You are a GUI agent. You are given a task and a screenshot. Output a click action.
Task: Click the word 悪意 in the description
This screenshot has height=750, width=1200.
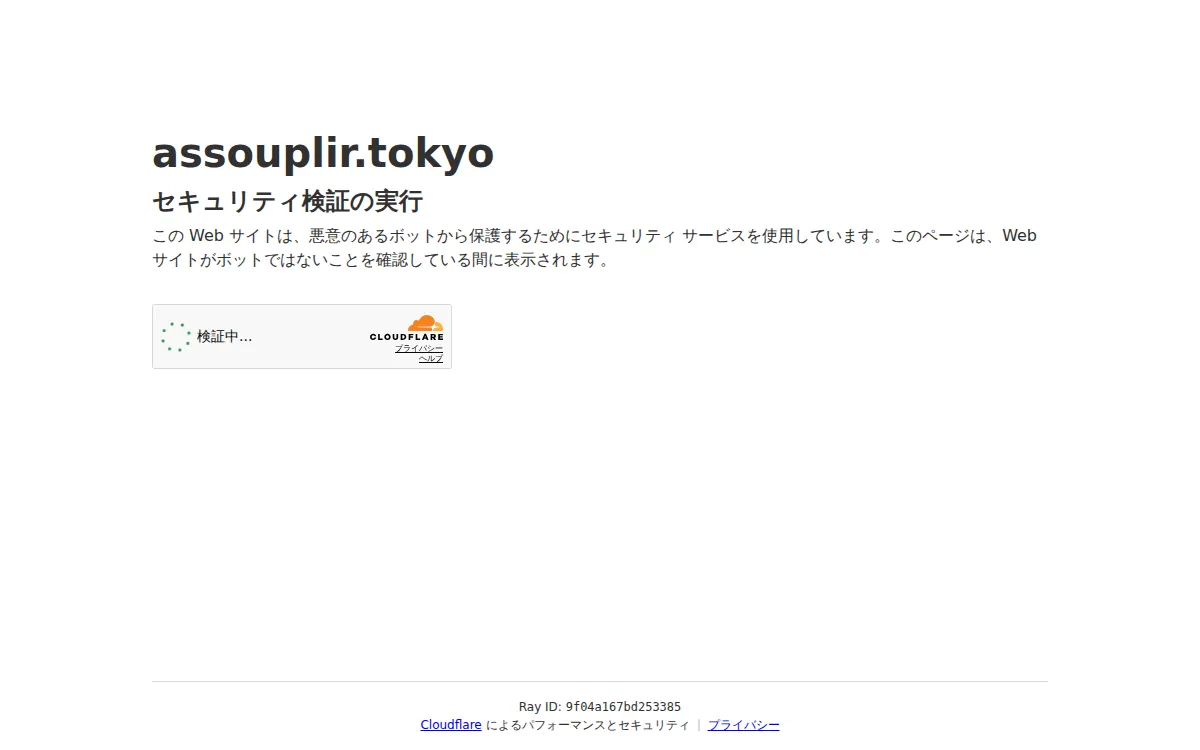pyautogui.click(x=325, y=236)
